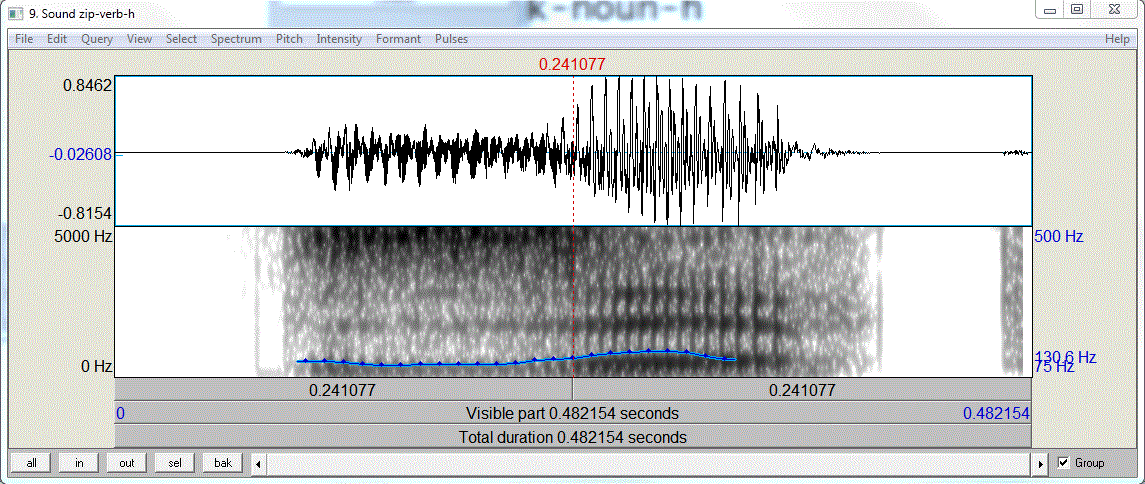Open the Formant menu
Viewport: 1145px width, 484px height.
pyautogui.click(x=398, y=39)
